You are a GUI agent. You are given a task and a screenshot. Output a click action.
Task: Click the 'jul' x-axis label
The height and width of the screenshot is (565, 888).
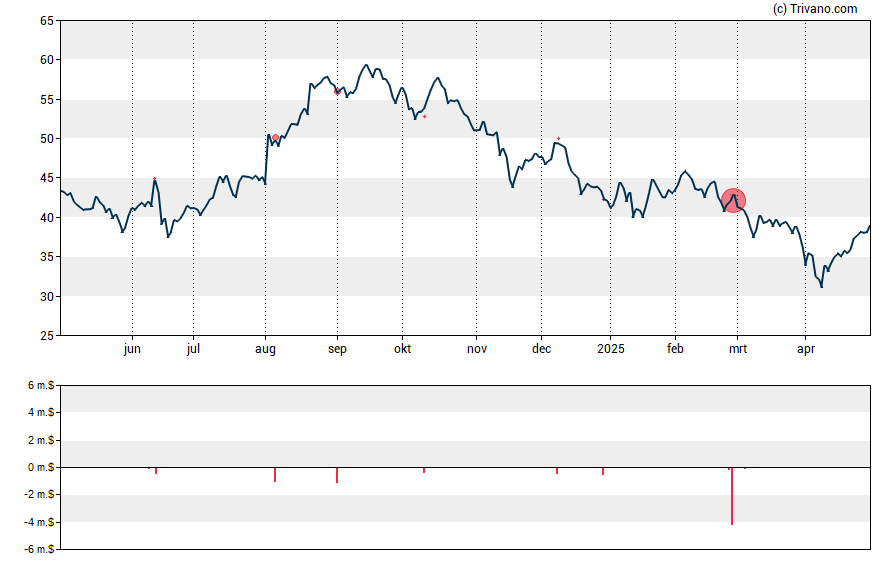[x=193, y=349]
